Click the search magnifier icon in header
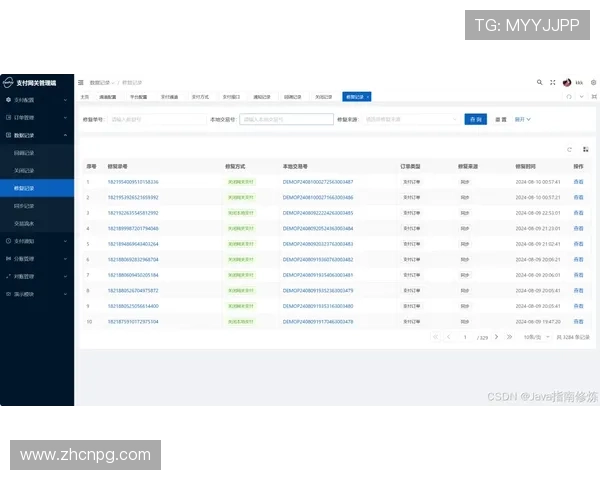Screen dimensions: 600x480 tap(539, 82)
